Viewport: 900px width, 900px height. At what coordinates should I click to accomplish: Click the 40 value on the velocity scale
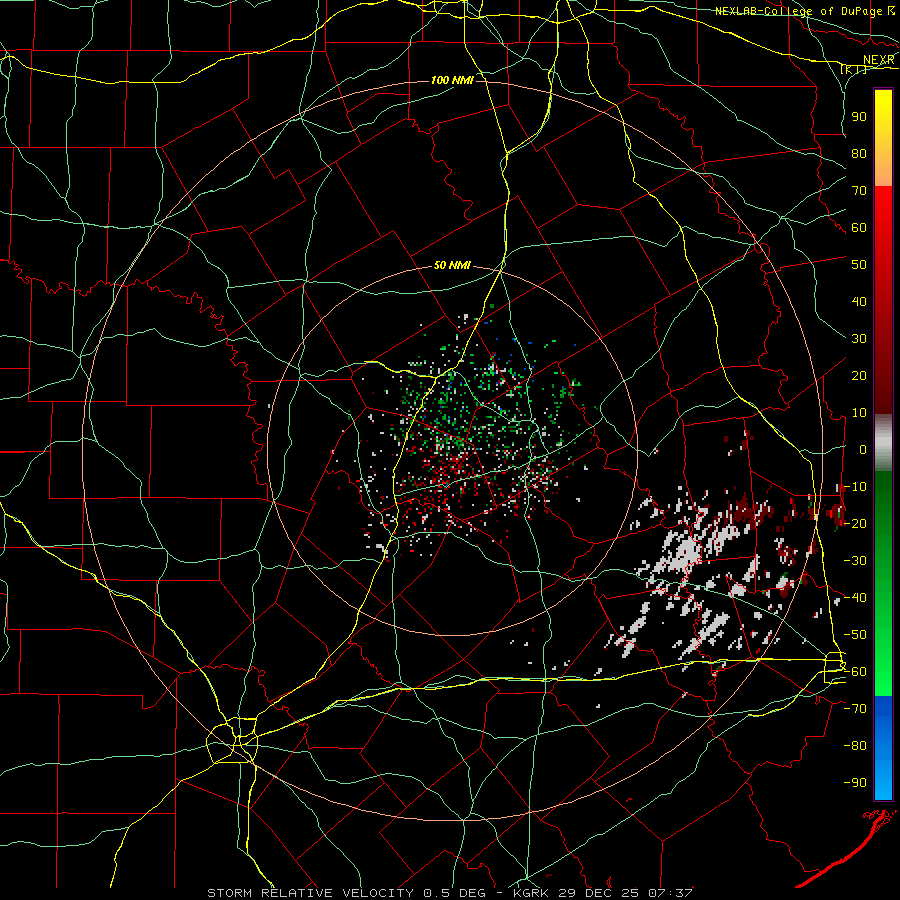coord(859,302)
